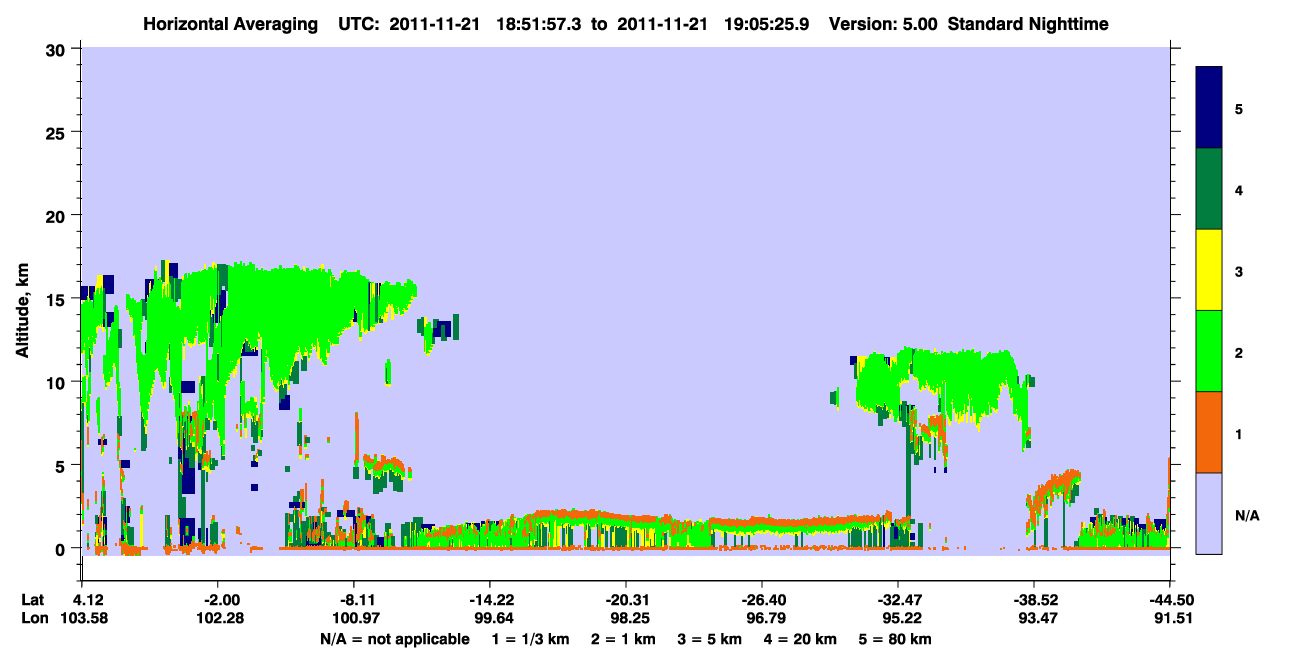Click legend text 'N/A = not applicable'

coord(394,639)
